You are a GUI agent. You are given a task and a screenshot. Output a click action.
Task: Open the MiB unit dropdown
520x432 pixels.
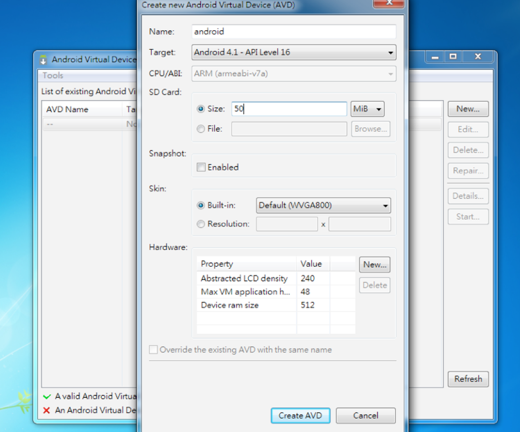point(367,109)
